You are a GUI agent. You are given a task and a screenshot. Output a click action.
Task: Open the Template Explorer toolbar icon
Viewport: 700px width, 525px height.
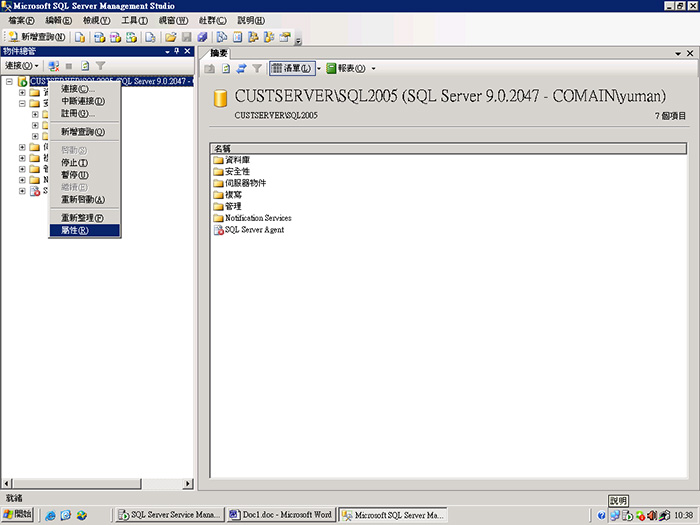[x=269, y=37]
